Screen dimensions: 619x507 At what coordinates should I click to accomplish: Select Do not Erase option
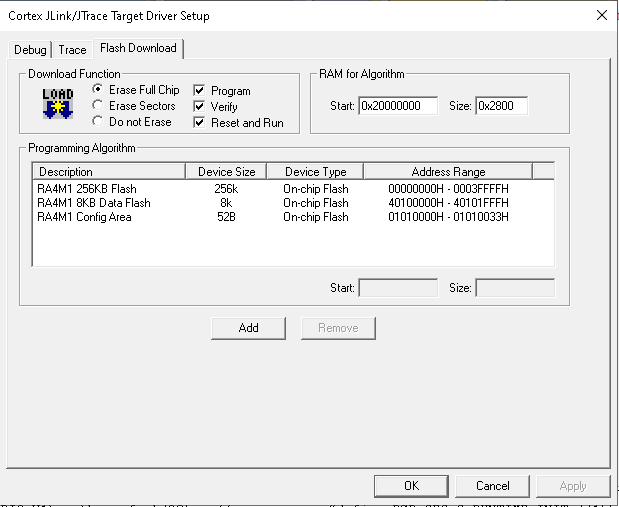(x=132, y=122)
